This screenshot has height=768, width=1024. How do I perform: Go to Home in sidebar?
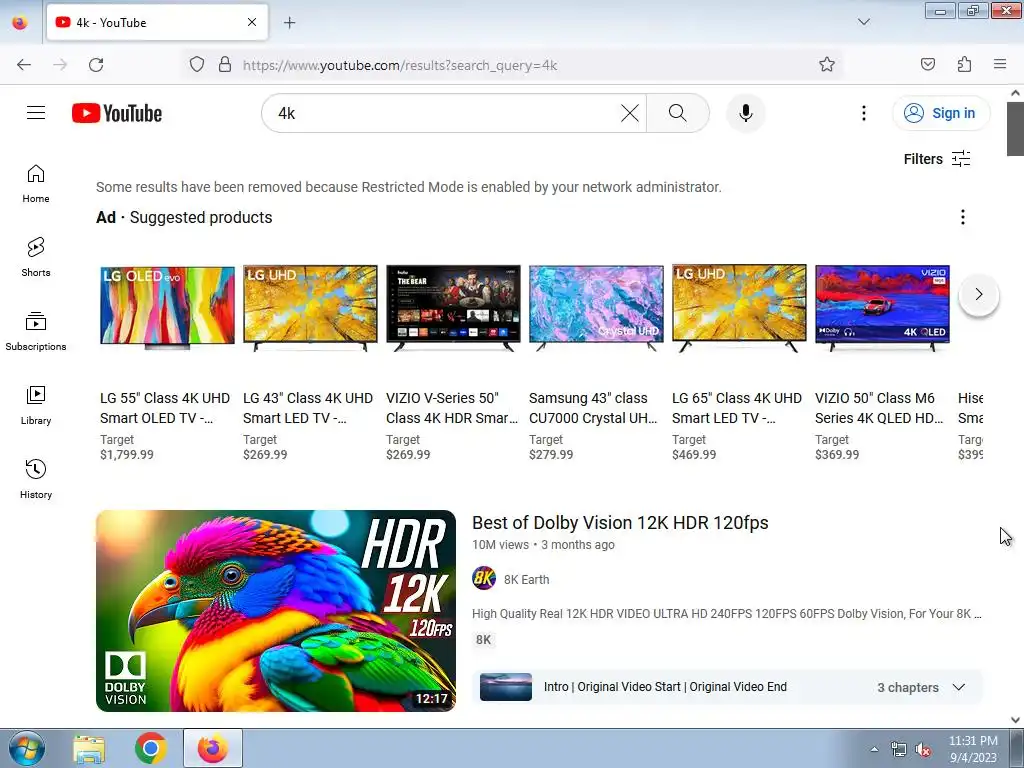pyautogui.click(x=36, y=184)
